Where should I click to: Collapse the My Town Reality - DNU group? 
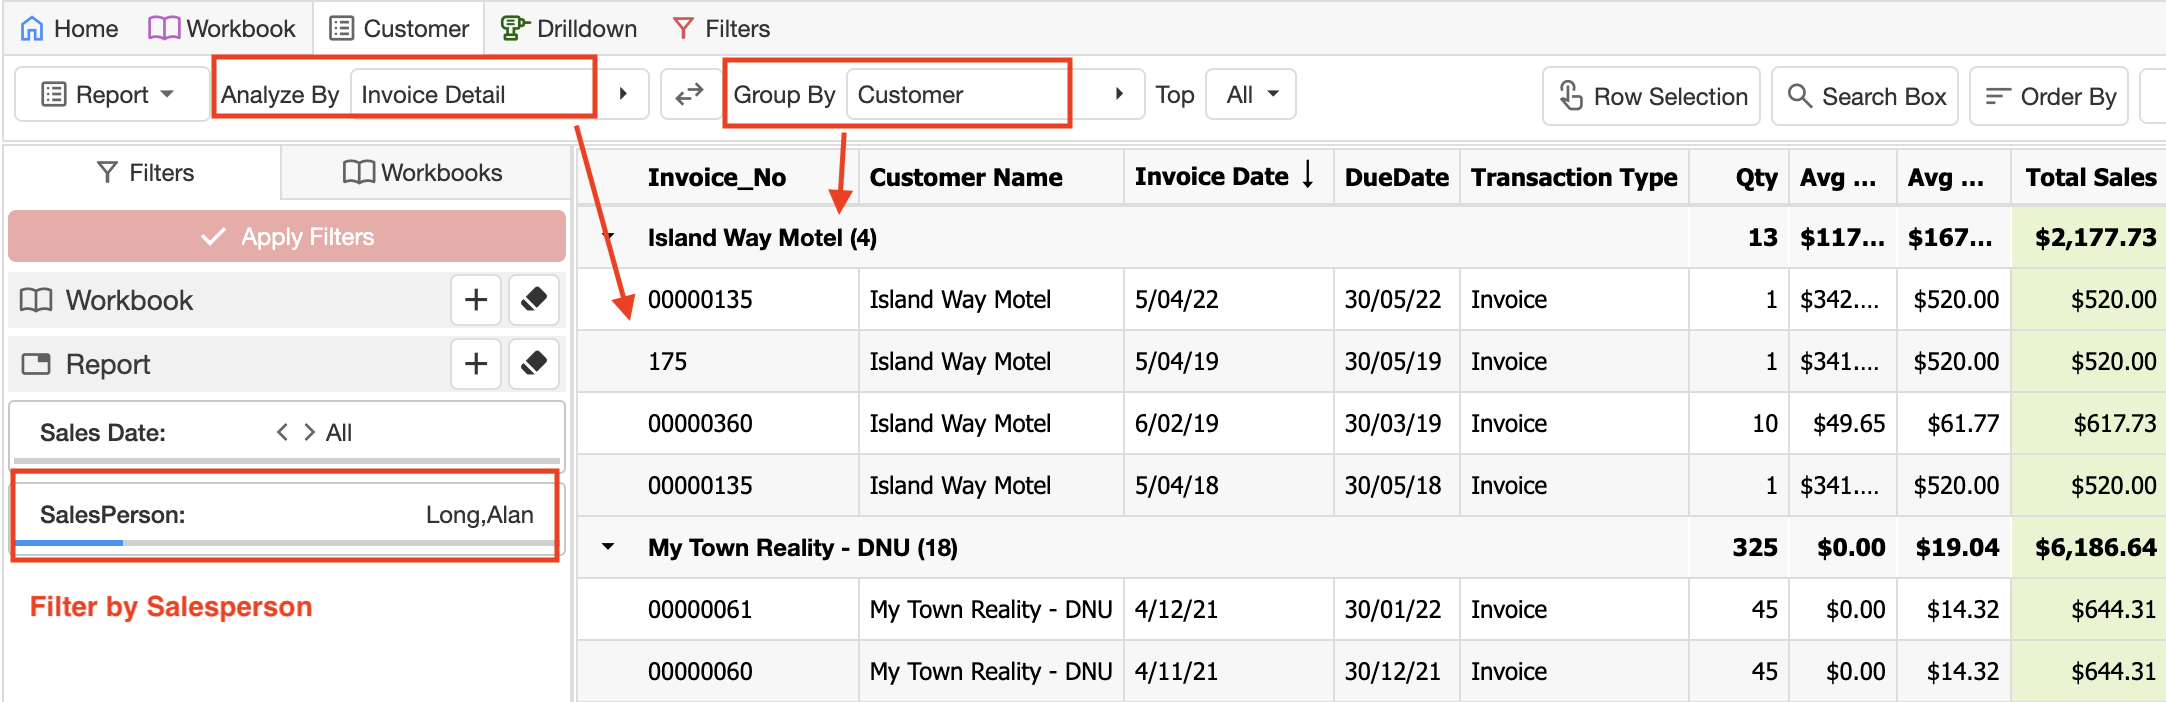(x=608, y=547)
